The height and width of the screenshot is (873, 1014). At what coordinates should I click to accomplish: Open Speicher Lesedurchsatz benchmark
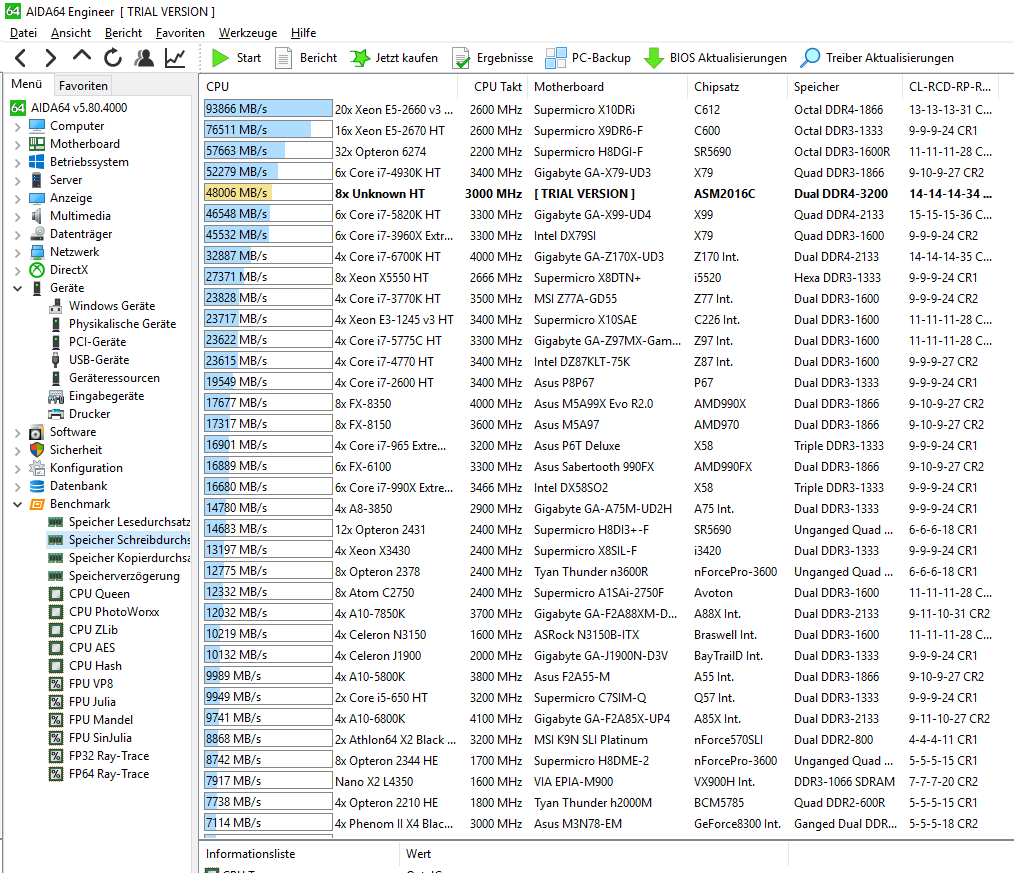coord(129,522)
